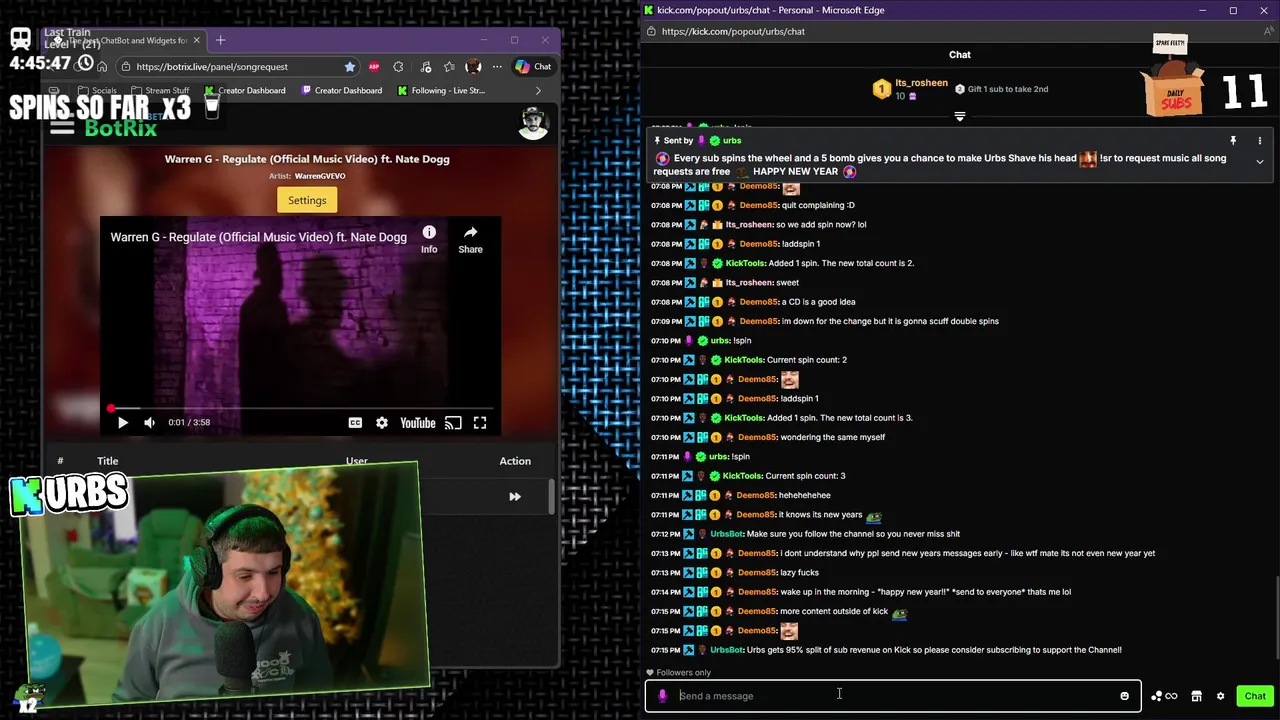
Task: Open chat settings gear
Action: 1220,696
